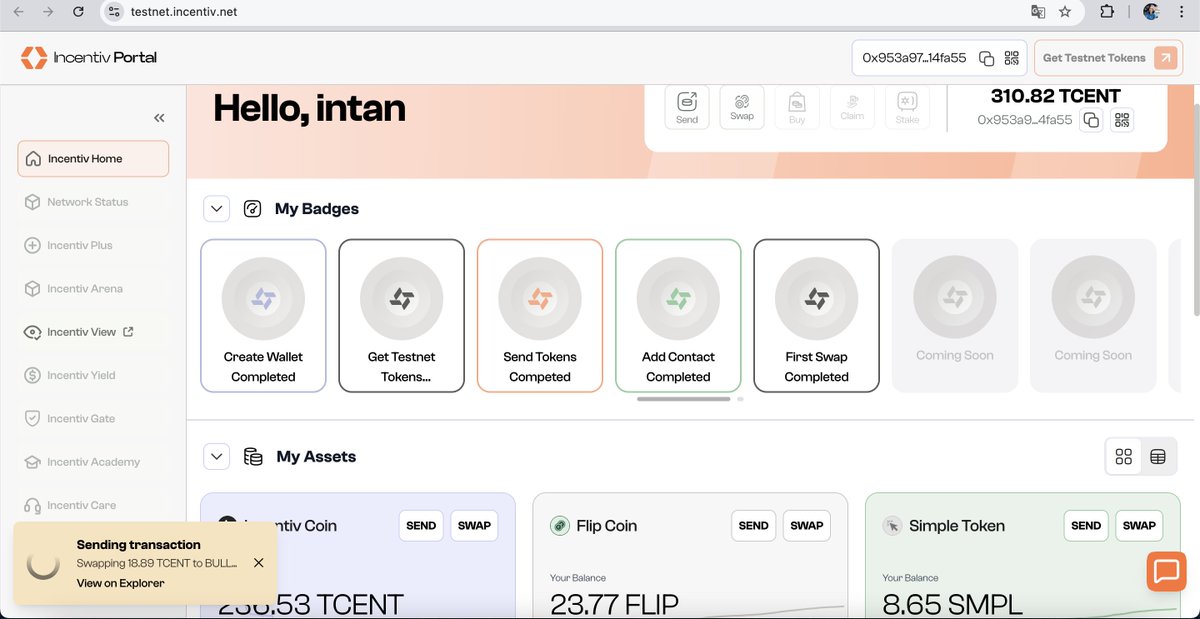Click the Buy quick action icon

click(797, 106)
